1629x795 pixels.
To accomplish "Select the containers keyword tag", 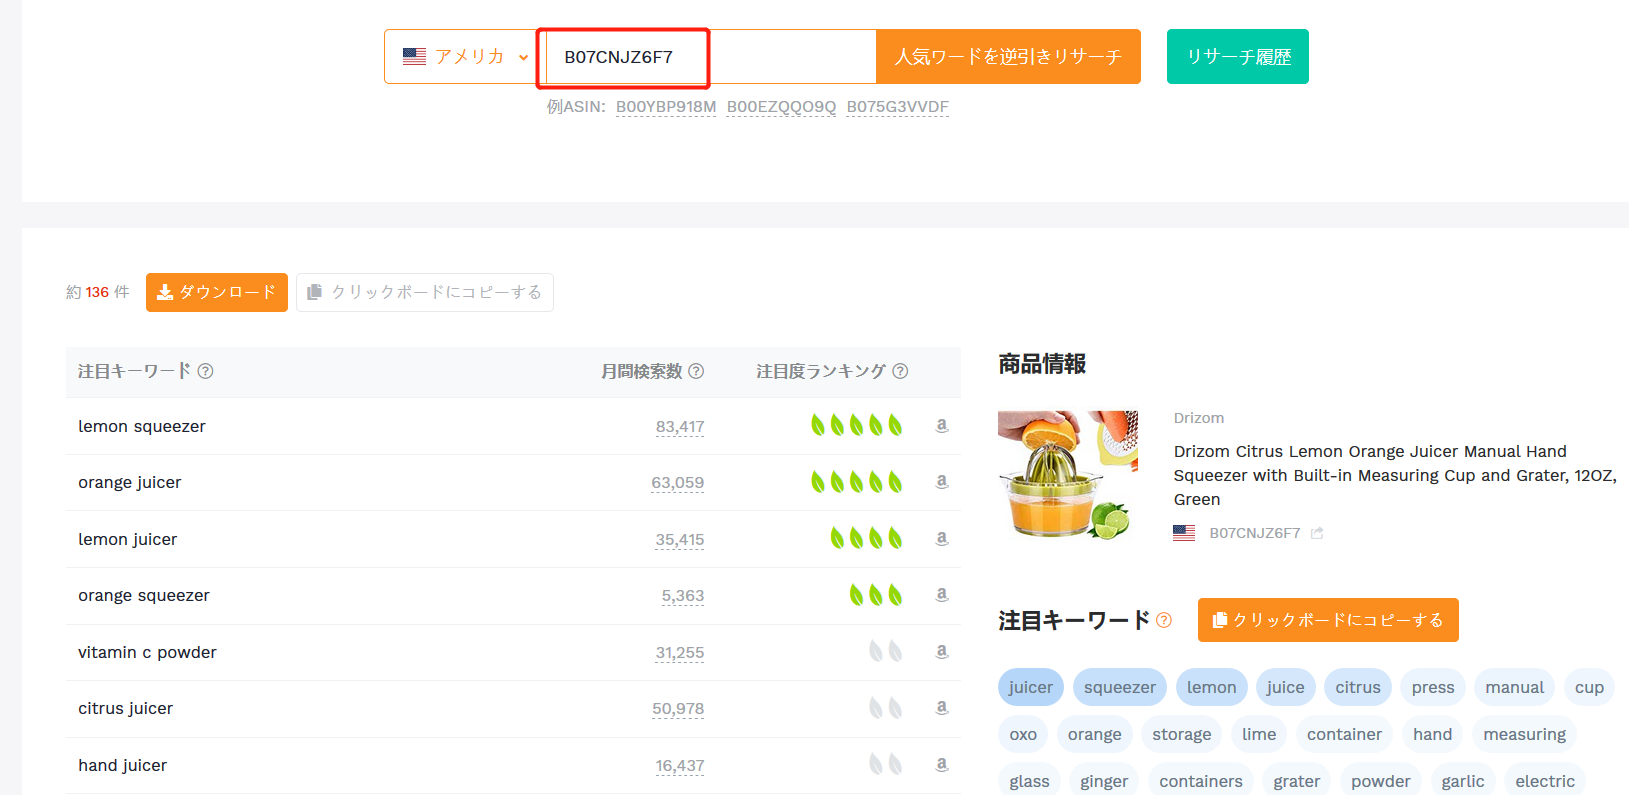I will click(x=1201, y=781).
